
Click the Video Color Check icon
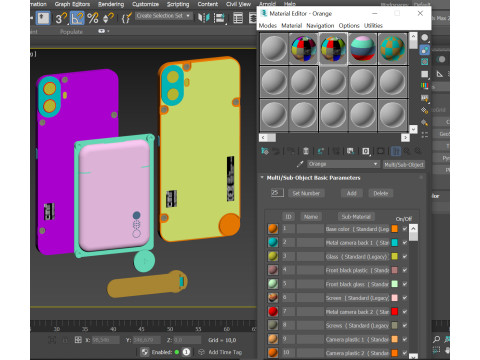tap(425, 86)
